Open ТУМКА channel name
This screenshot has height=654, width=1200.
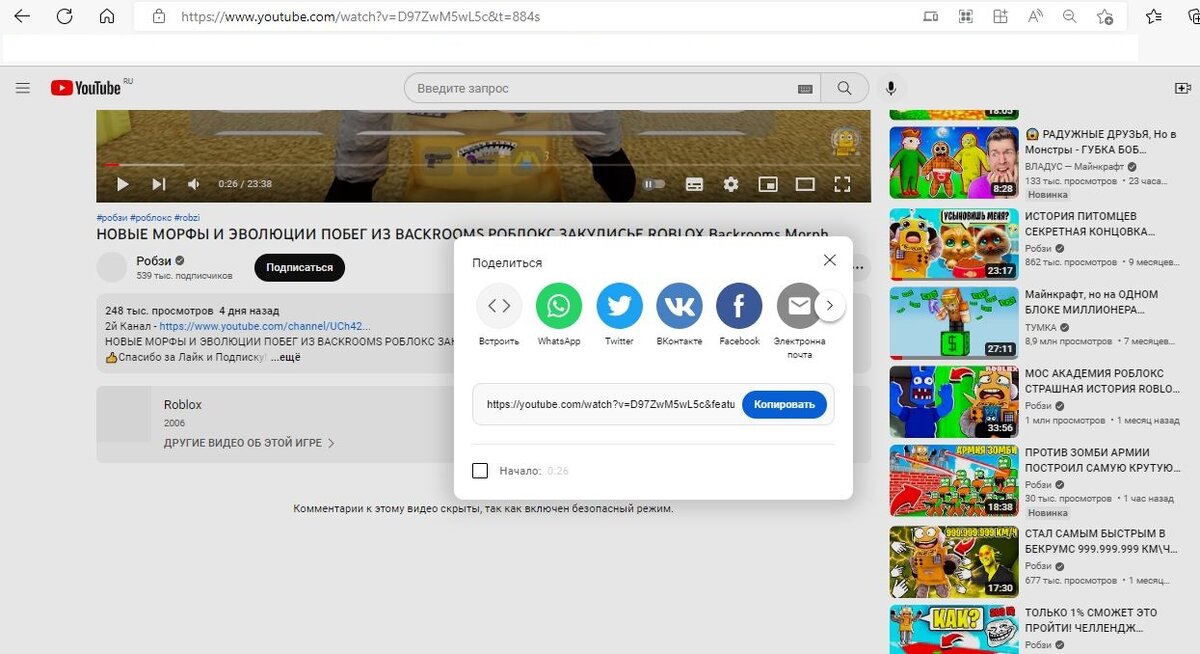tap(1040, 327)
